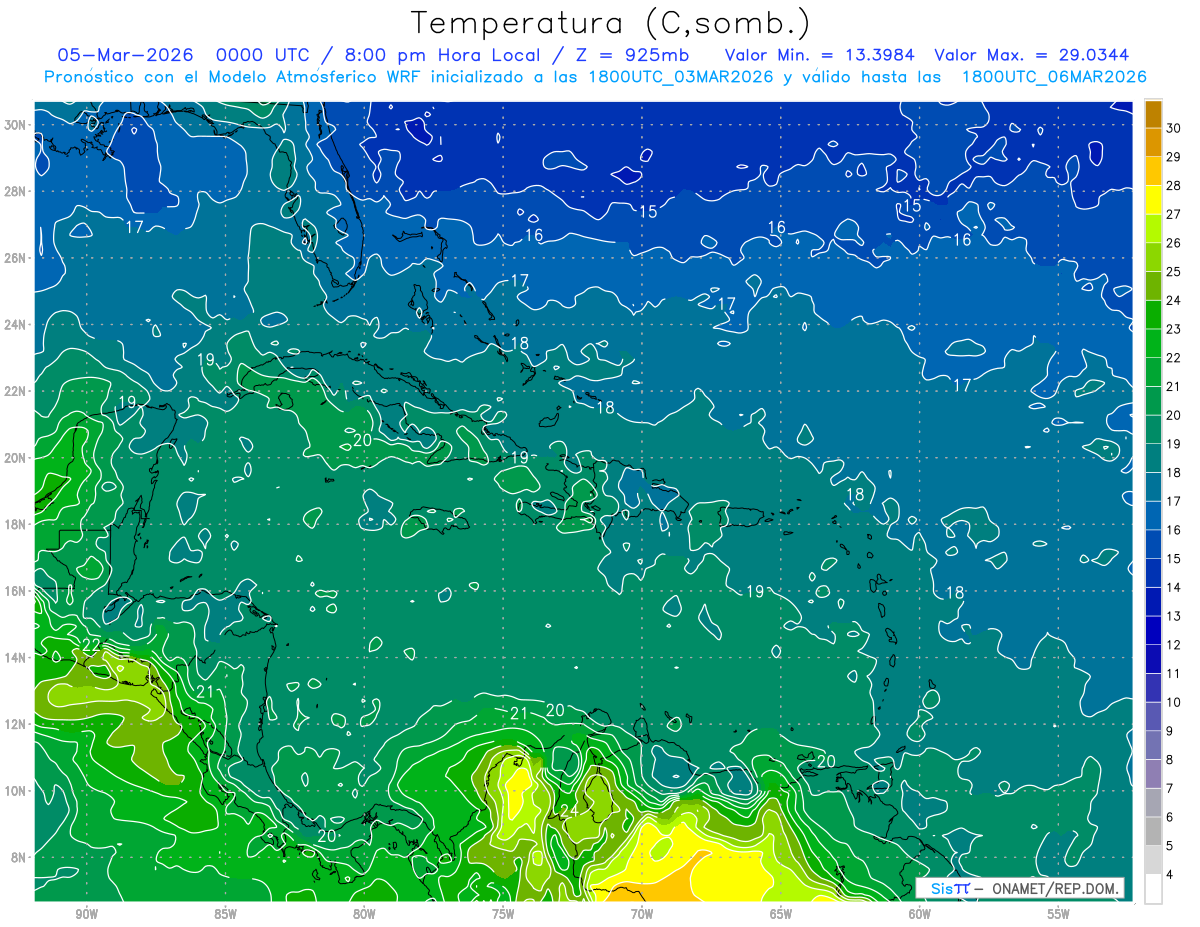Click the '10N' latitude axis label
The height and width of the screenshot is (927, 1200).
click(16, 790)
